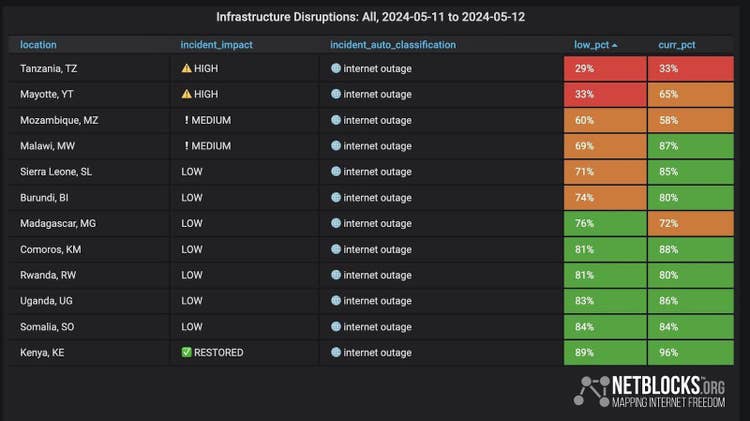Click Tanzania's red 29% low_pct cell
Screen dimensions: 750x421
(605, 68)
